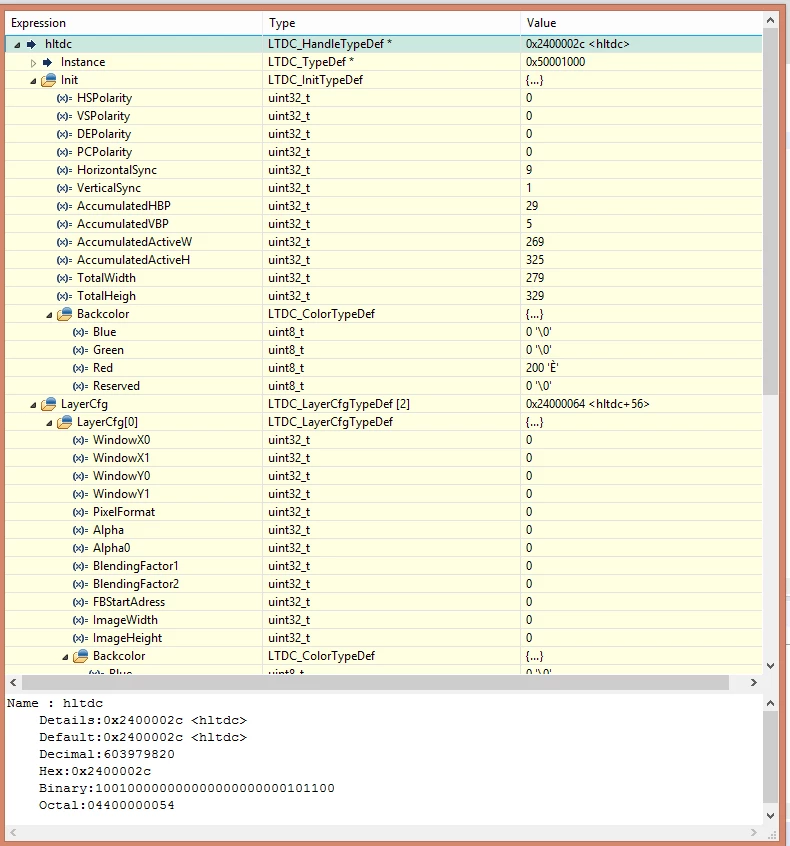Select the Alpha0 row
This screenshot has height=846, width=790.
pyautogui.click(x=384, y=548)
